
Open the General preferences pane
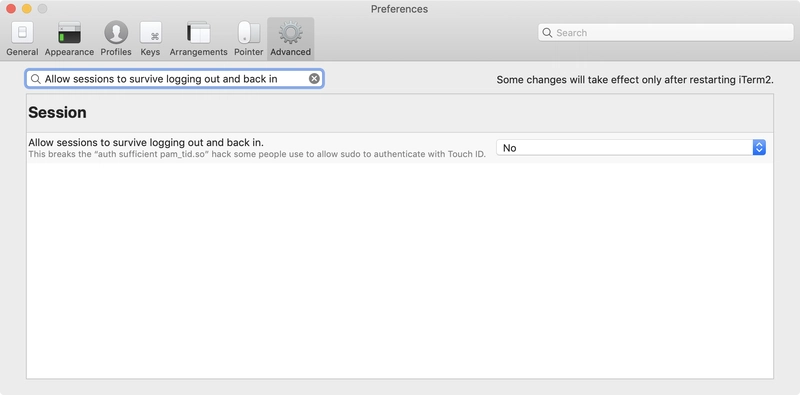coord(22,39)
